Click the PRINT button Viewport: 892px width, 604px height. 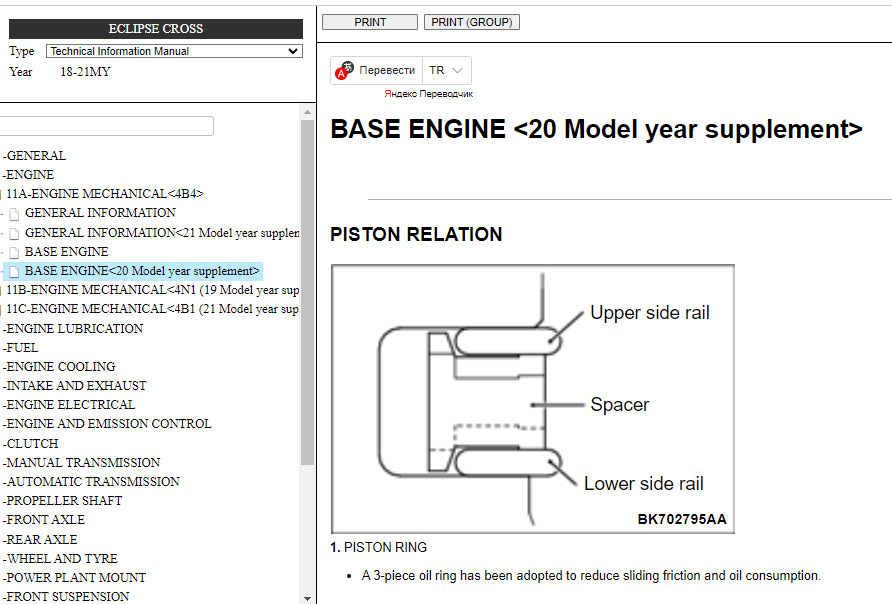370,22
